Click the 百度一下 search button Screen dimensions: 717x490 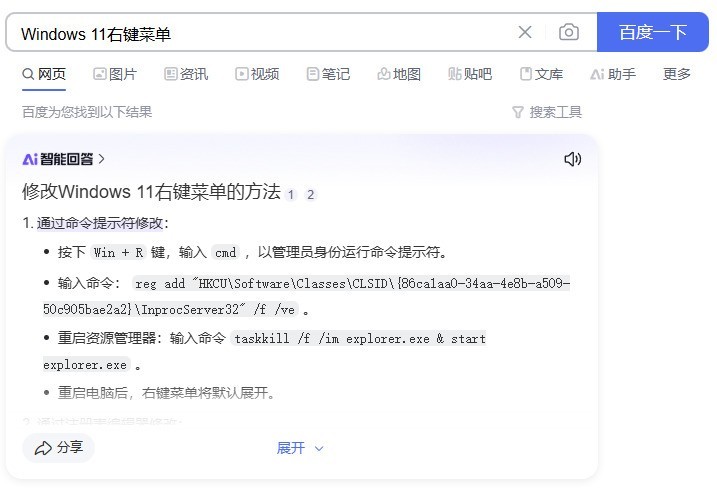click(653, 32)
